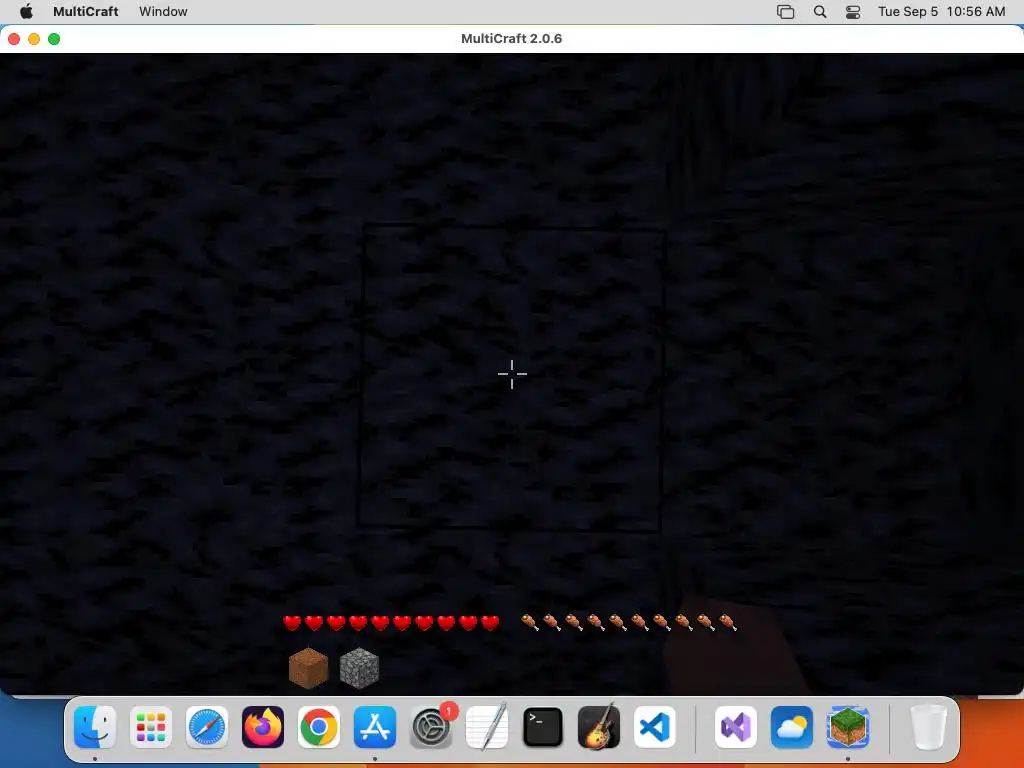Viewport: 1024px width, 768px height.
Task: Open Spotlight search in menu bar
Action: click(x=820, y=11)
